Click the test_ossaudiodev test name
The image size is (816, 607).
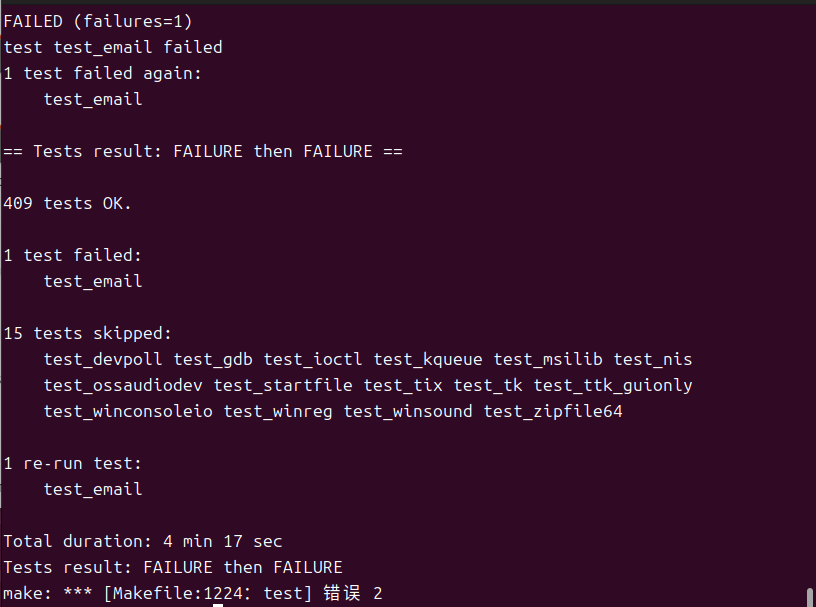tap(123, 385)
